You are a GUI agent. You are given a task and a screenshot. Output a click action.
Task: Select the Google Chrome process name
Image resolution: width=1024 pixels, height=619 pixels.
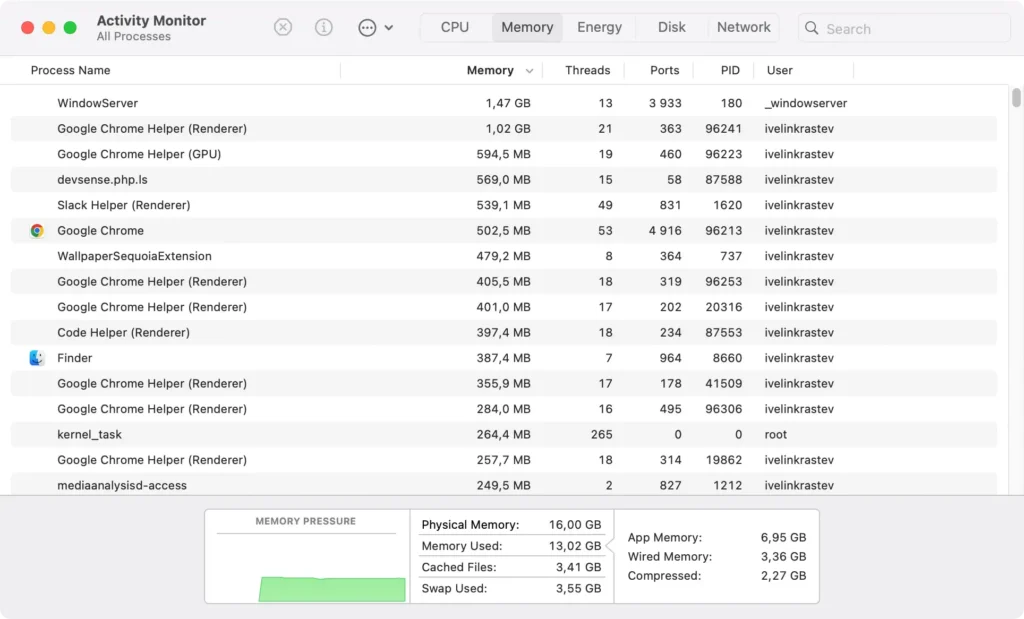100,230
